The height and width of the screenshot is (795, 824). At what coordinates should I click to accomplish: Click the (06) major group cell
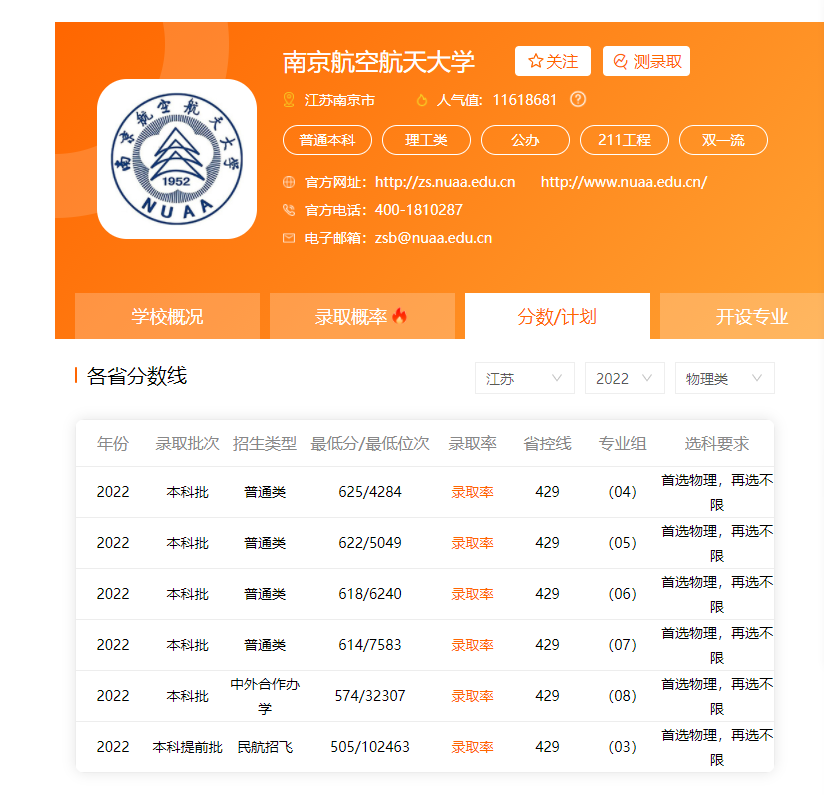pos(622,594)
